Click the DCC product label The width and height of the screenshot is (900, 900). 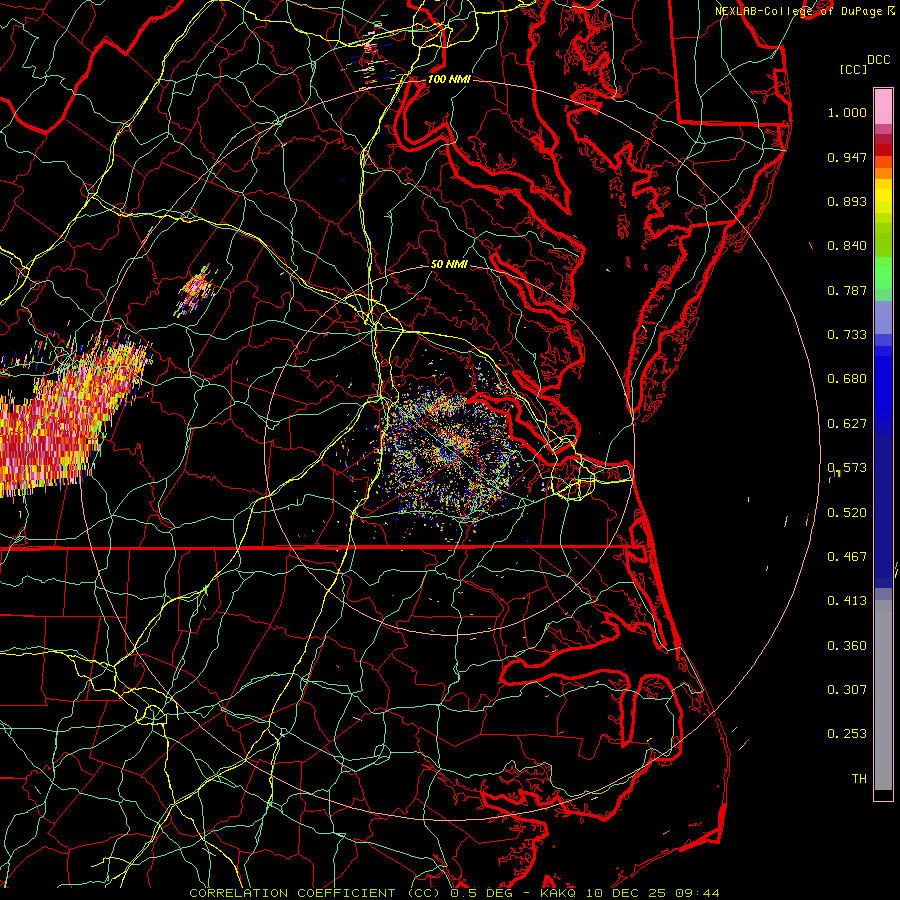pyautogui.click(x=878, y=60)
